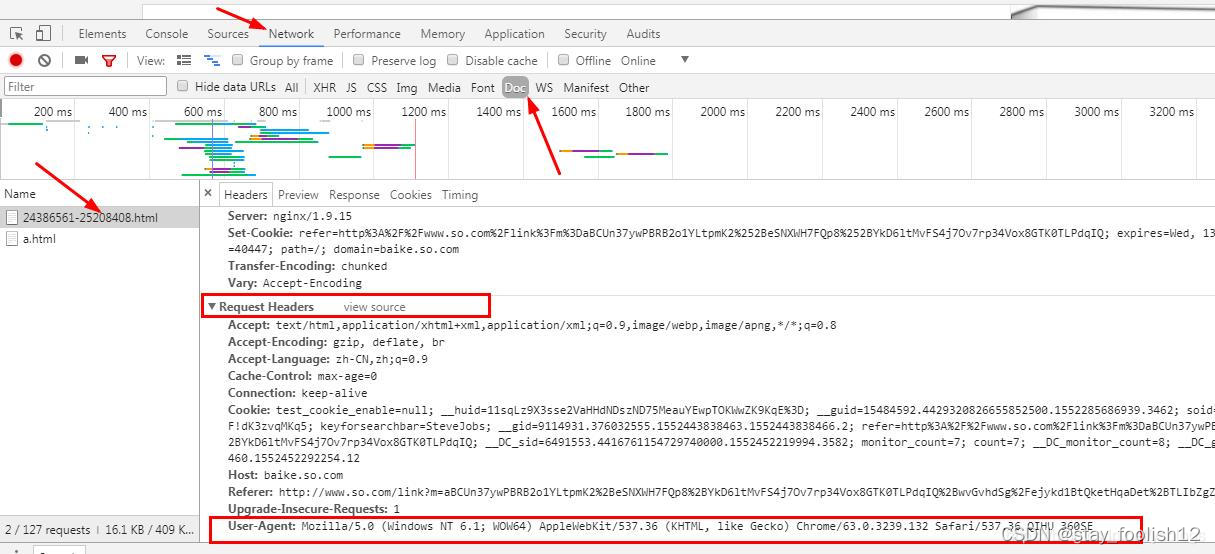Select the Network tab
Screen dimensions: 1215x554
pyautogui.click(x=291, y=34)
